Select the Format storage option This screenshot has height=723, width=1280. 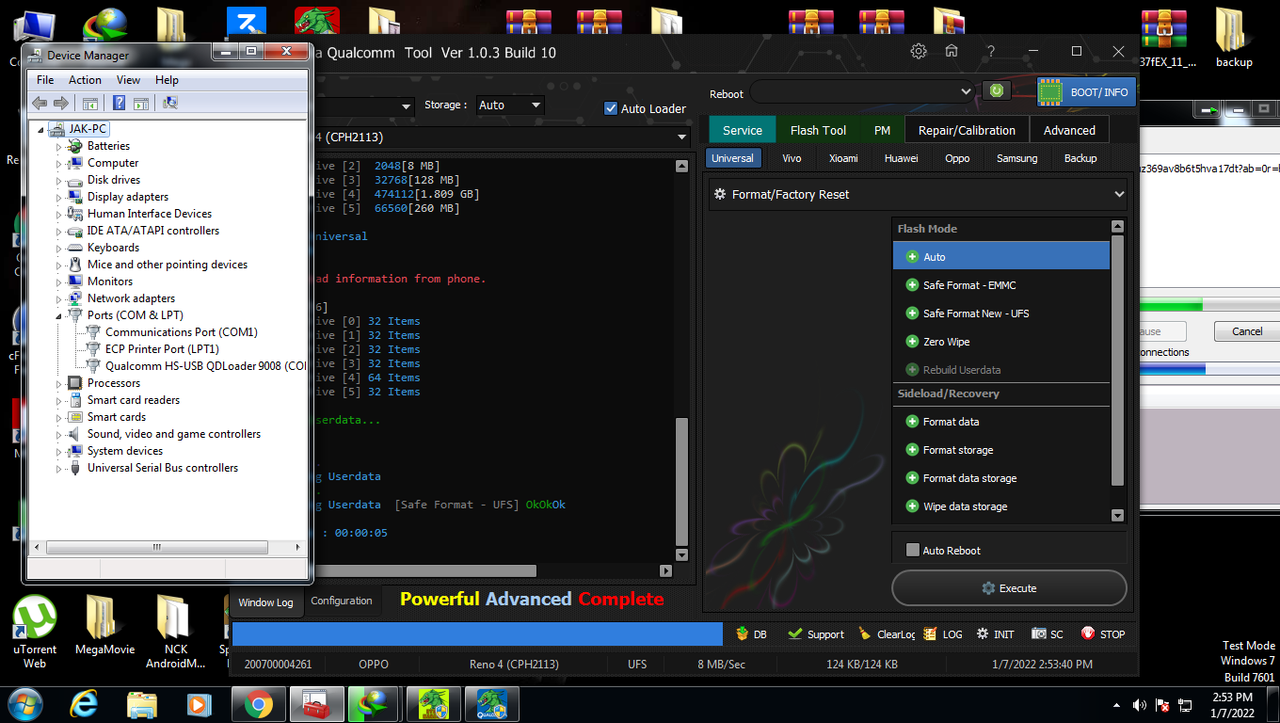click(1001, 450)
